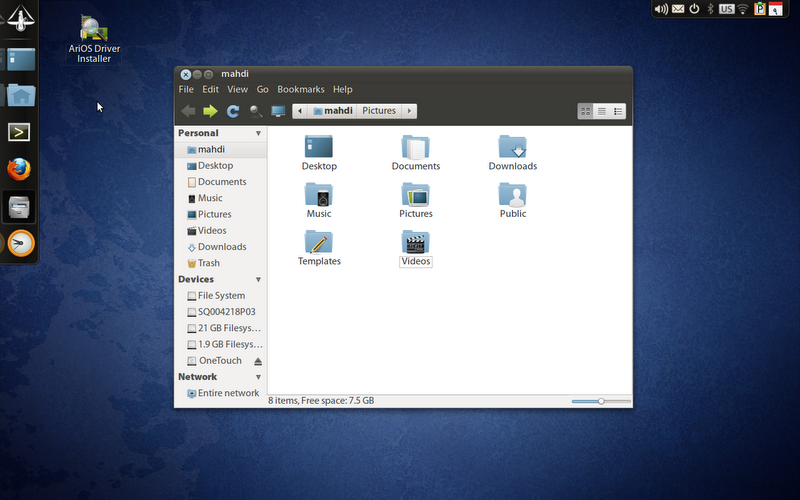Reload the folder with the refresh icon
The width and height of the screenshot is (800, 500).
pos(233,111)
